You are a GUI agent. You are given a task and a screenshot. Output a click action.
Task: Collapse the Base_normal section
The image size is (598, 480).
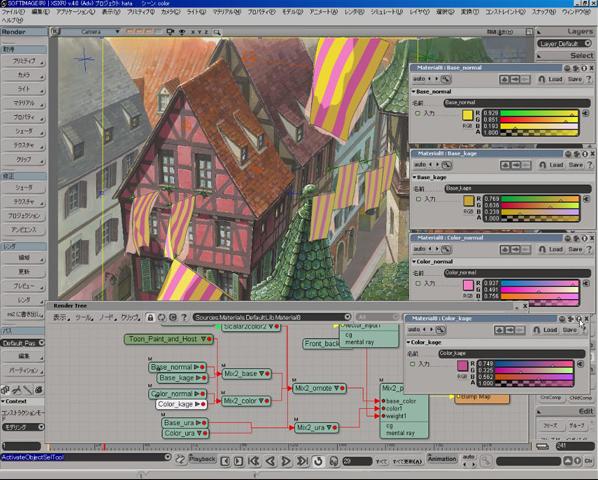click(x=413, y=92)
